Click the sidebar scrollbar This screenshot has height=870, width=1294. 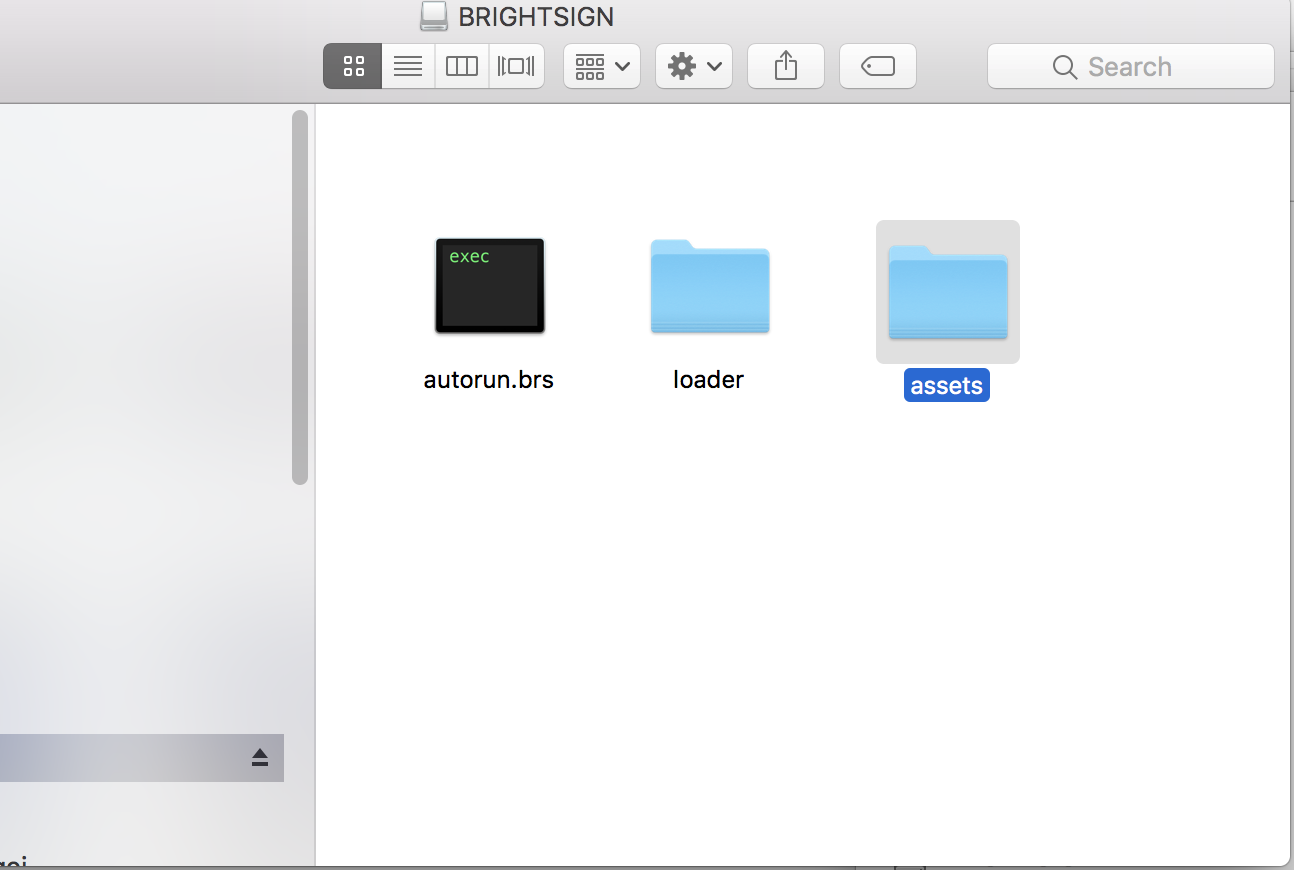tap(300, 297)
